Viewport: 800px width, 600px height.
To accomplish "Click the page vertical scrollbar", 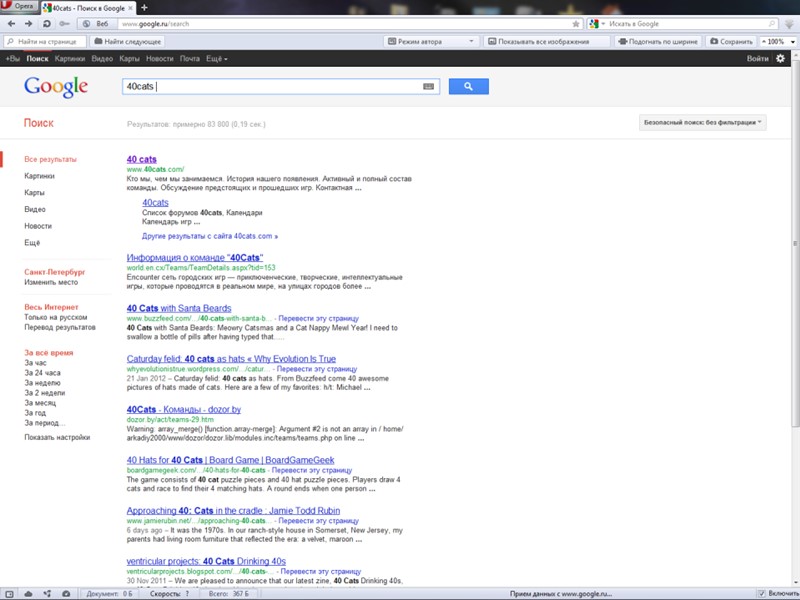I will (795, 245).
